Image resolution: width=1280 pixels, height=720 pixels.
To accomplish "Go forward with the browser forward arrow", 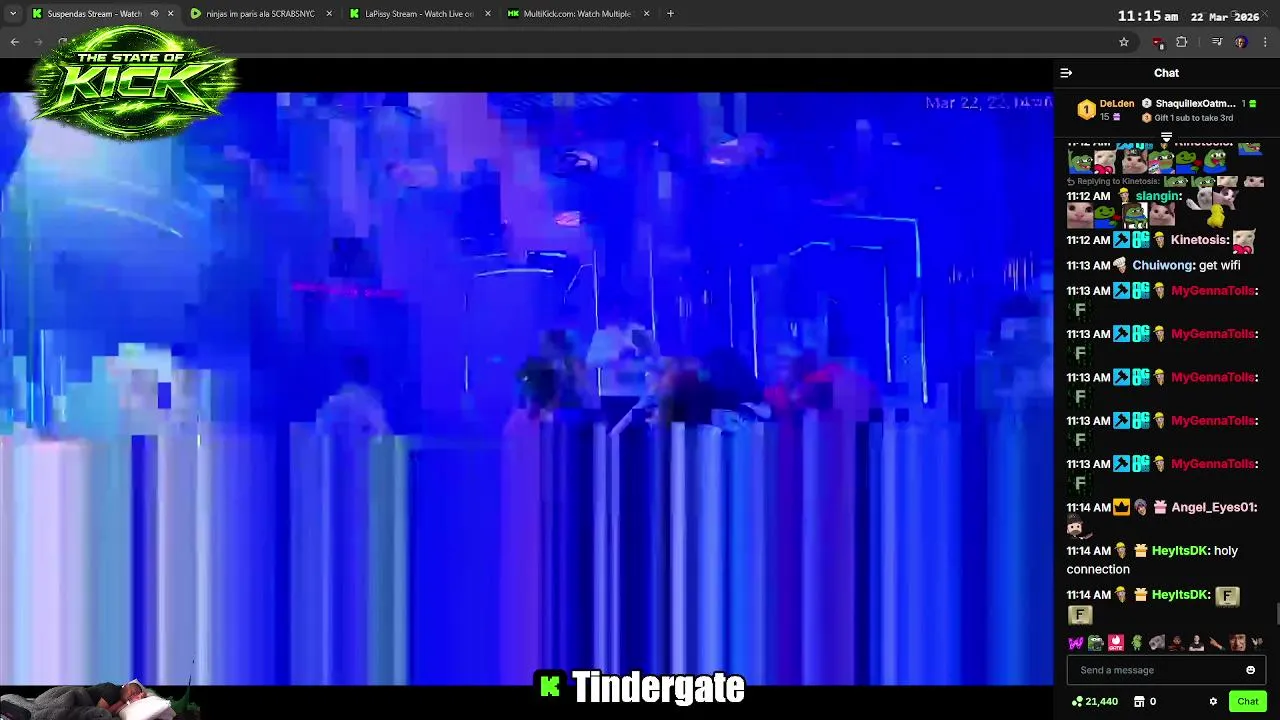I will point(40,42).
